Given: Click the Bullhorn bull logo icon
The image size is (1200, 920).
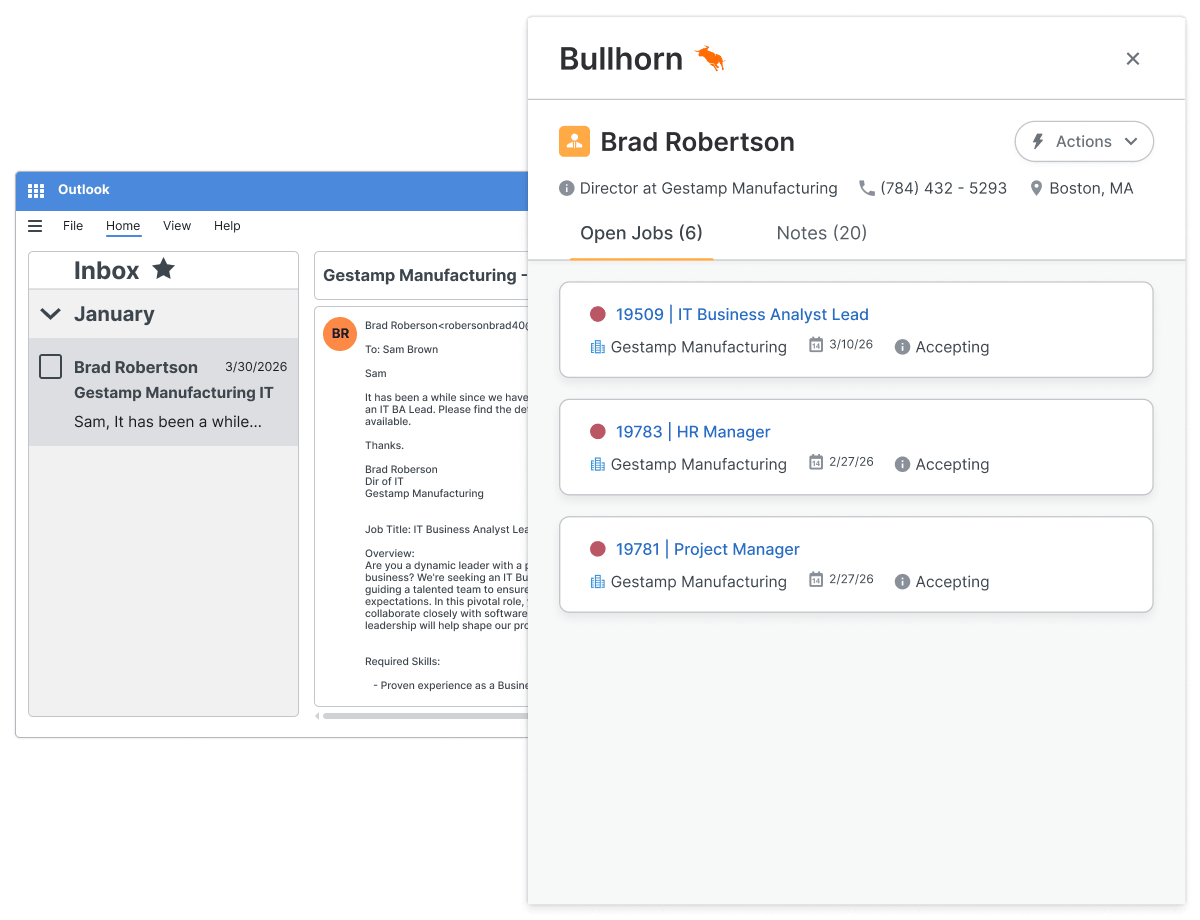Looking at the screenshot, I should [710, 59].
